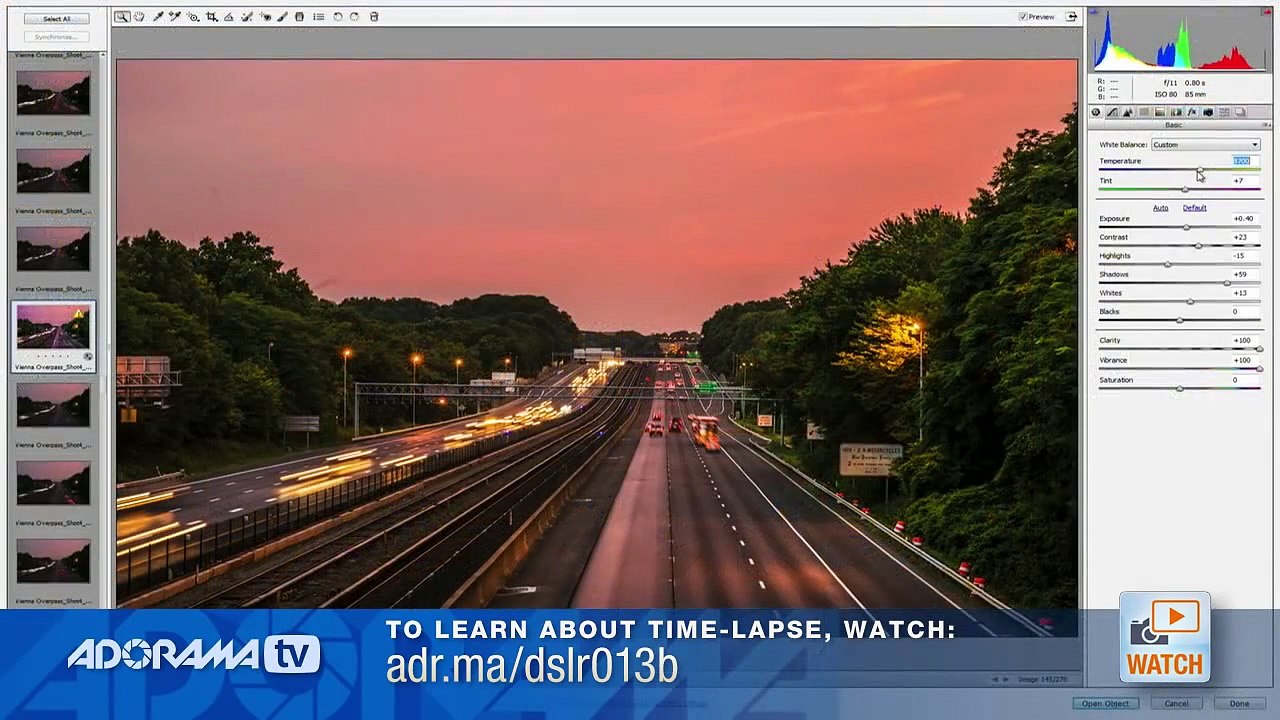Click the Shadows slider handle
This screenshot has height=720, width=1280.
pyautogui.click(x=1226, y=283)
